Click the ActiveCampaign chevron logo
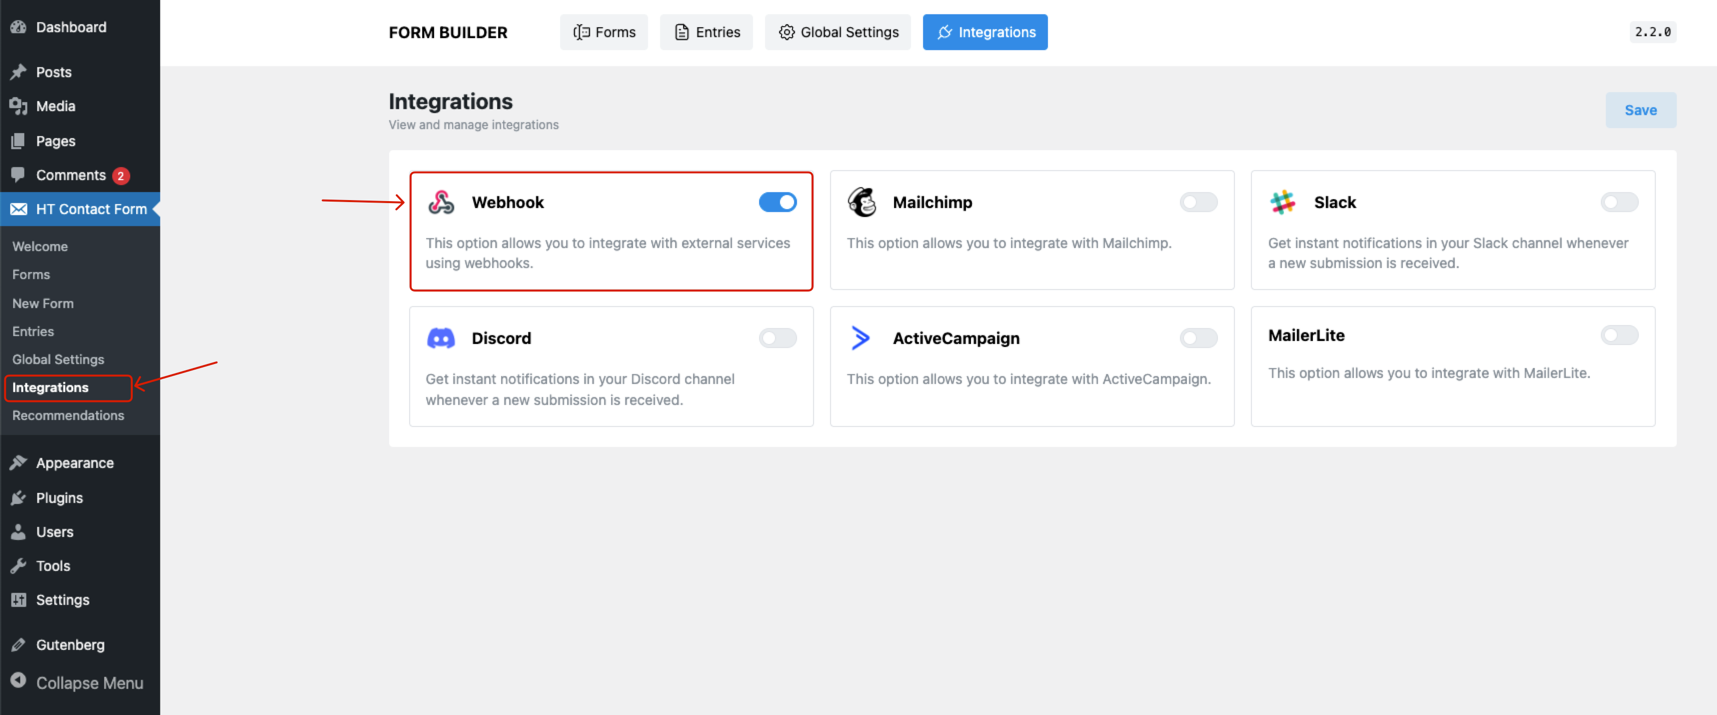 pyautogui.click(x=860, y=338)
